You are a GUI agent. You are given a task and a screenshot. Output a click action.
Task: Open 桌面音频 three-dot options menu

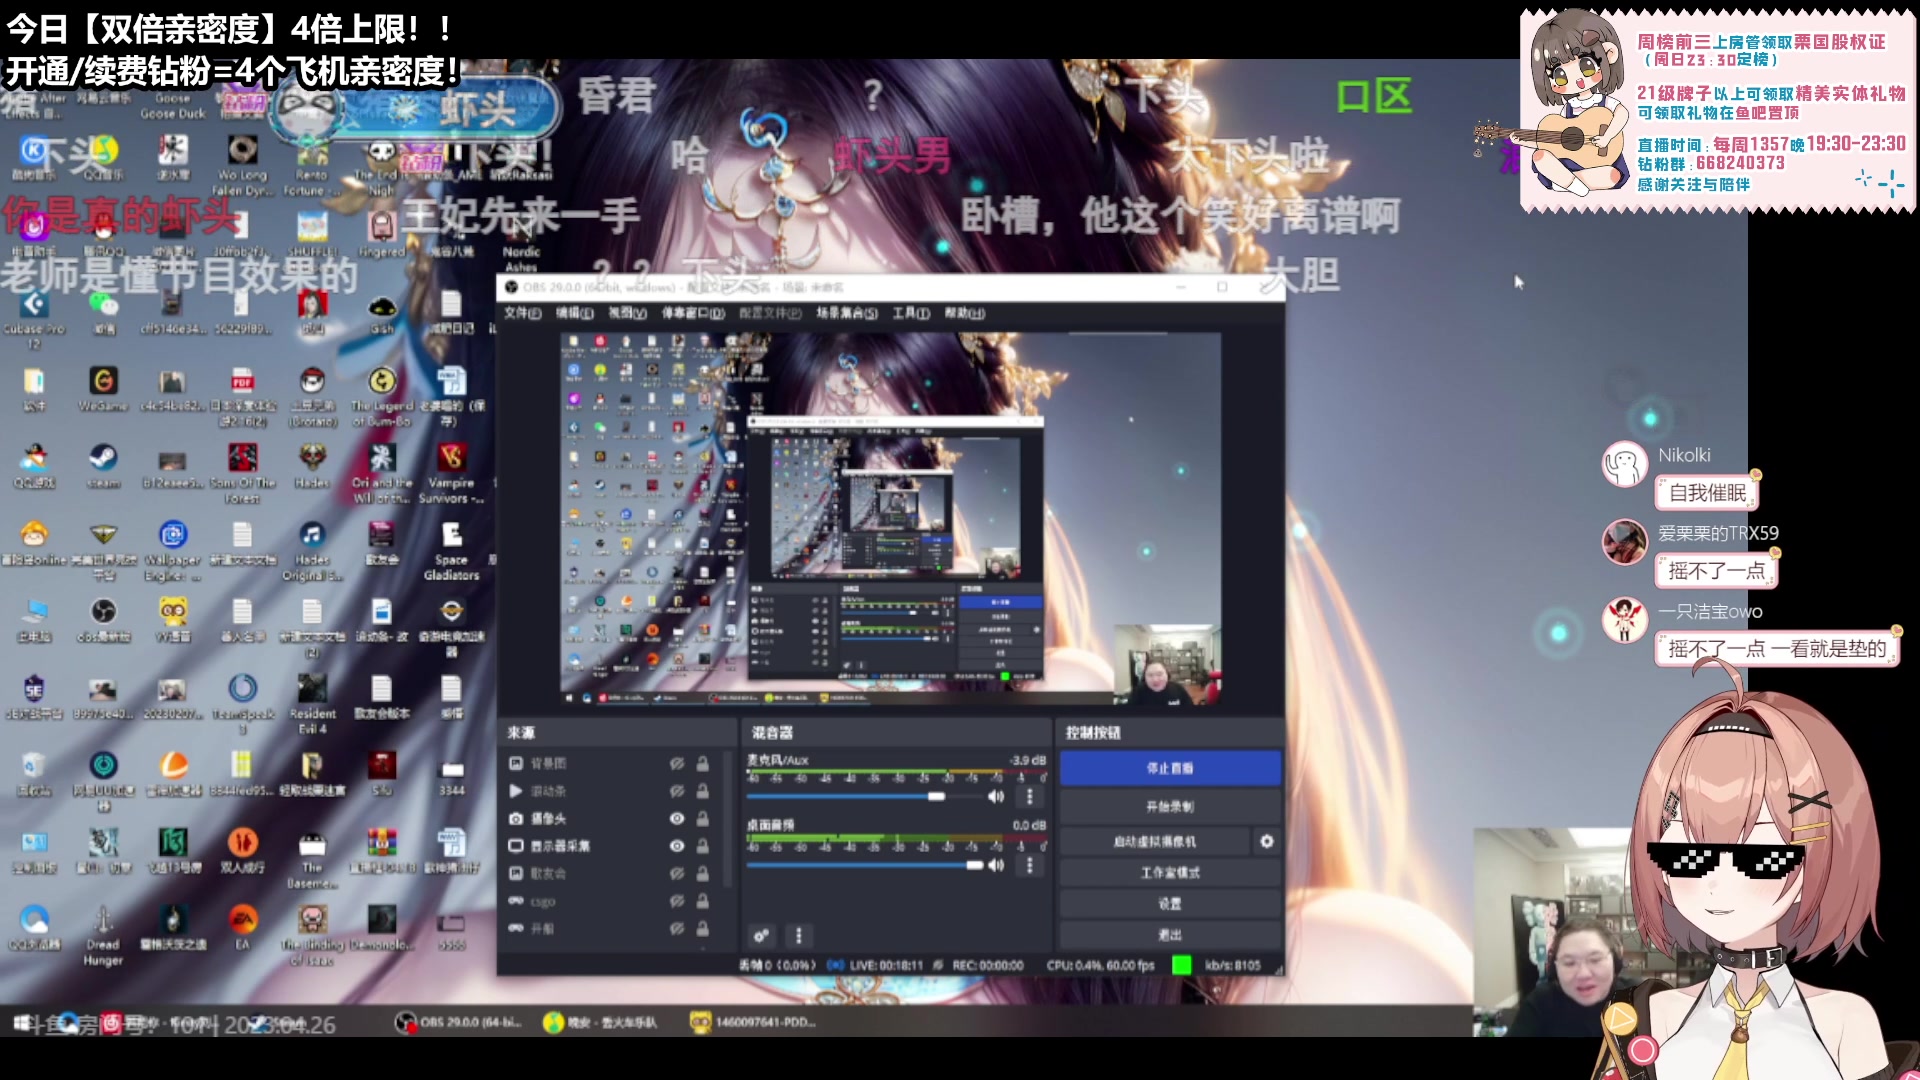(x=1030, y=865)
